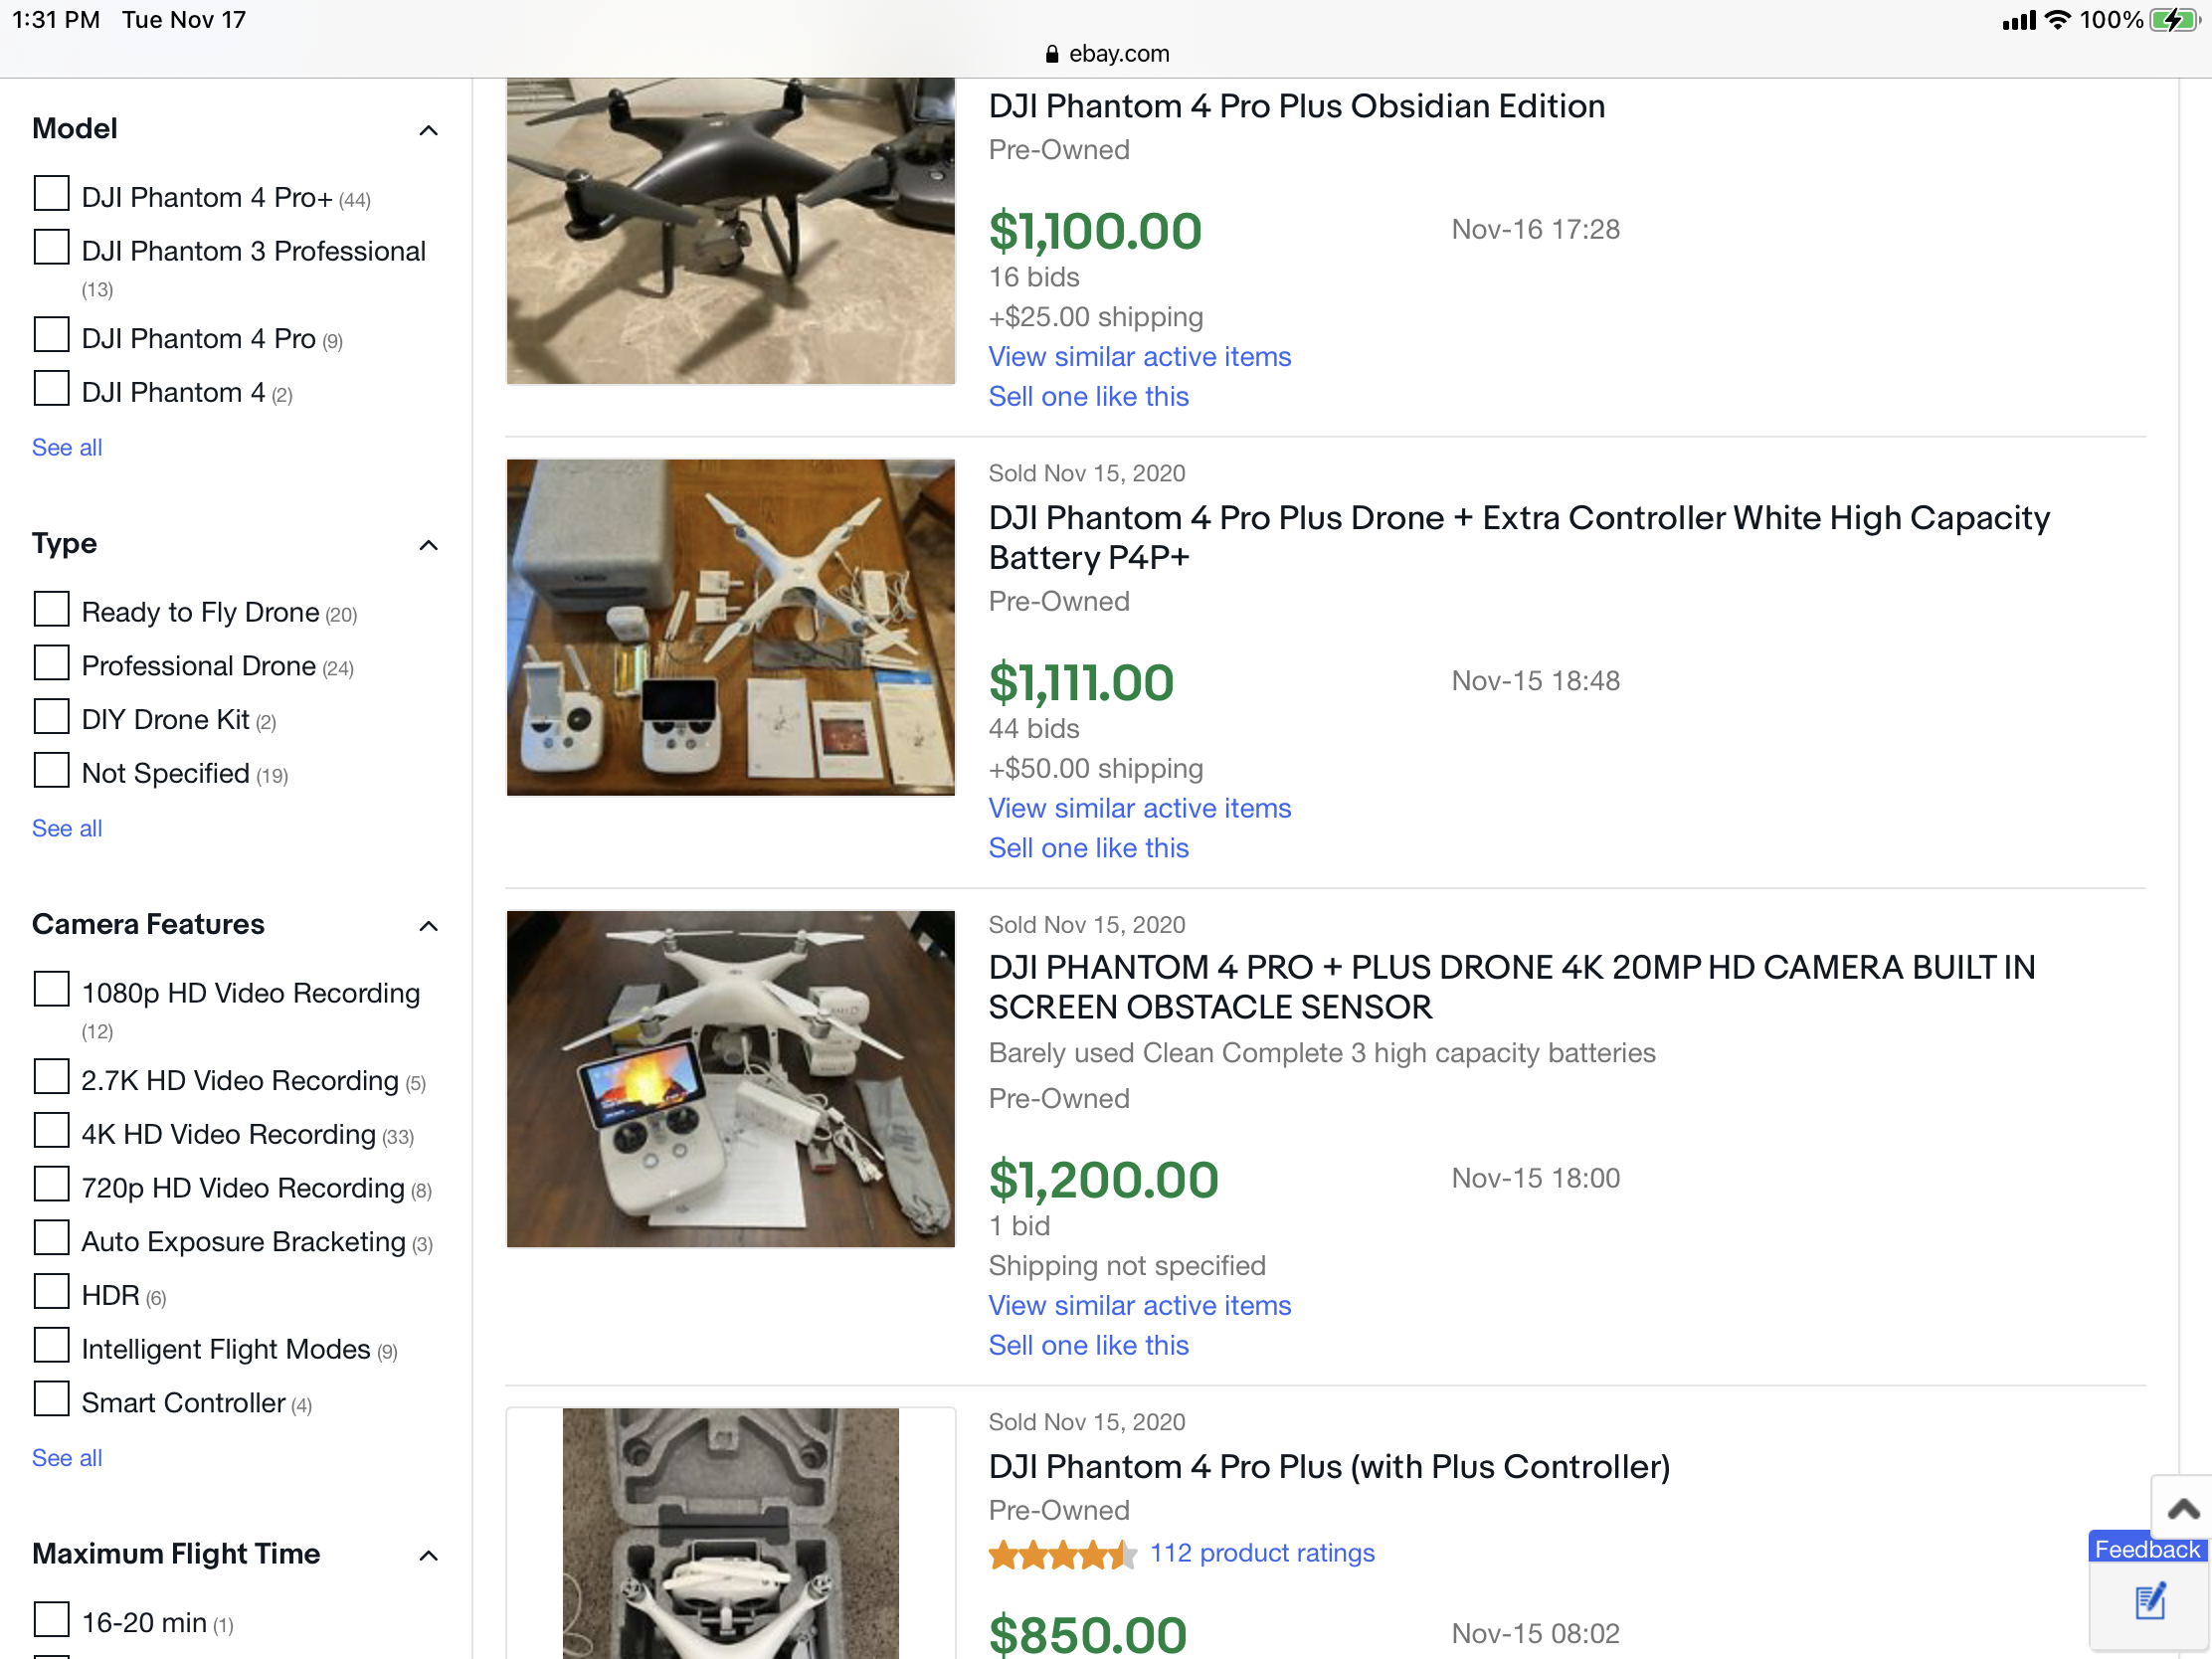2212x1659 pixels.
Task: Check the DJI Phantom 4 Pro+ filter
Action: coord(51,193)
